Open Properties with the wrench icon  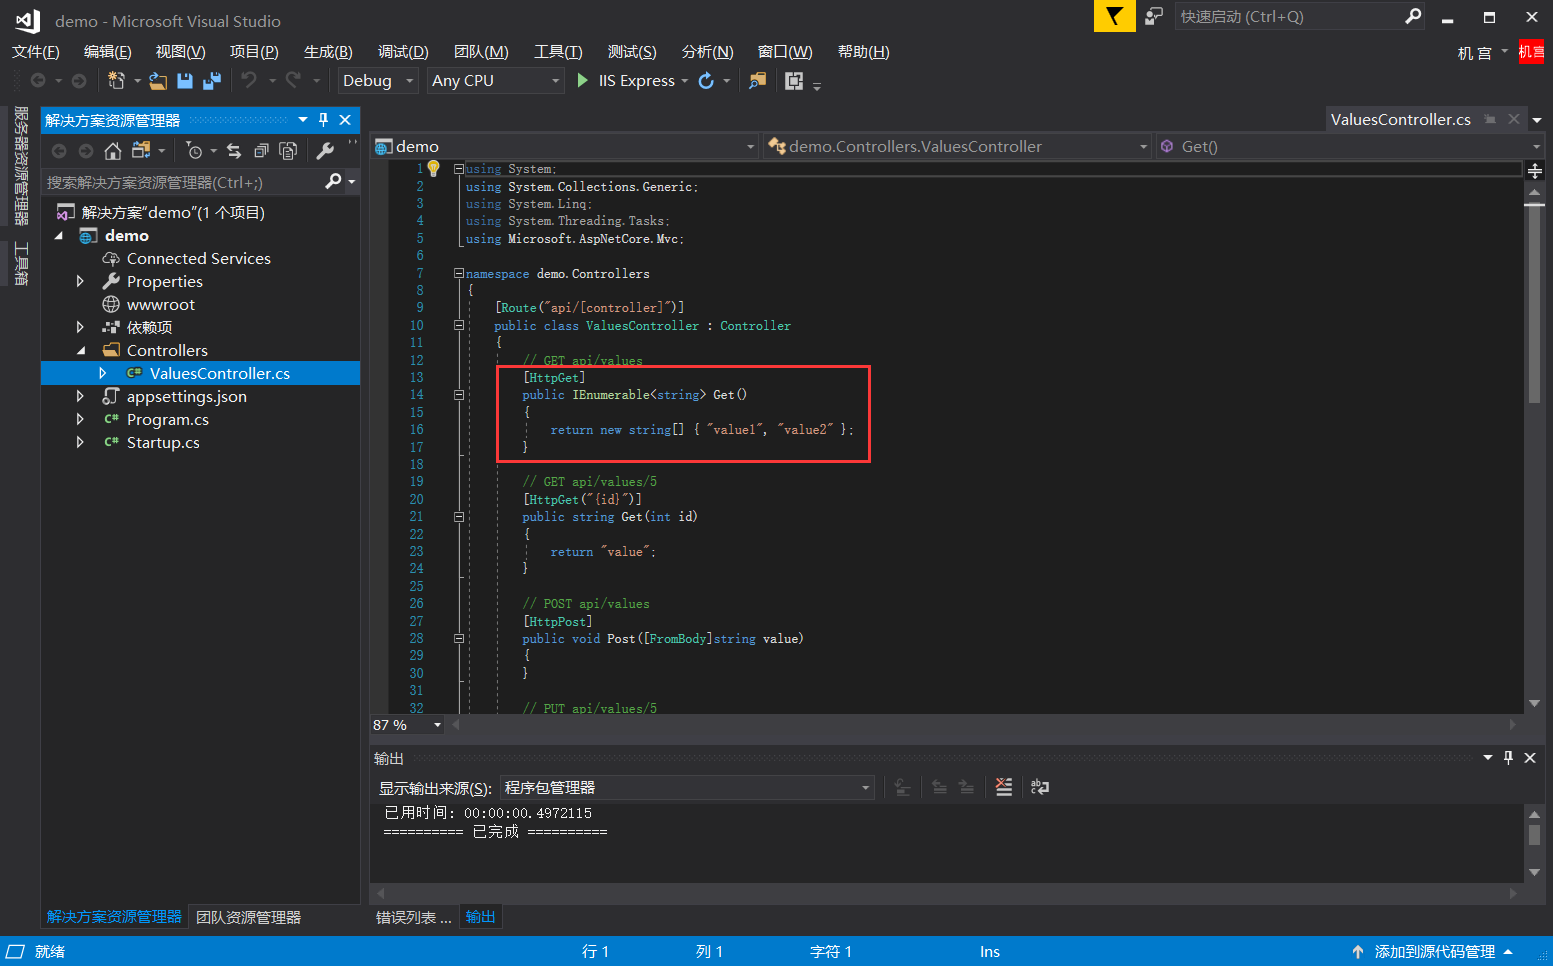(x=325, y=151)
